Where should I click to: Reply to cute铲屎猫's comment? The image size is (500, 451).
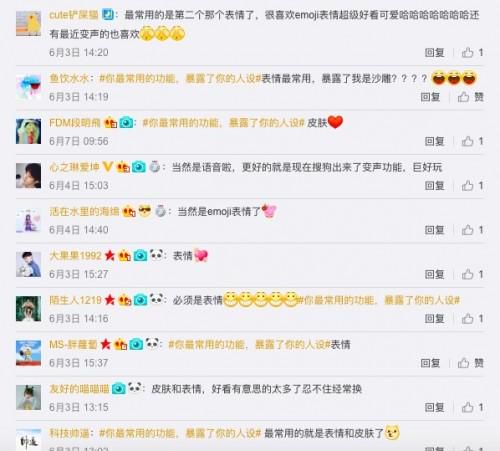[x=435, y=52]
